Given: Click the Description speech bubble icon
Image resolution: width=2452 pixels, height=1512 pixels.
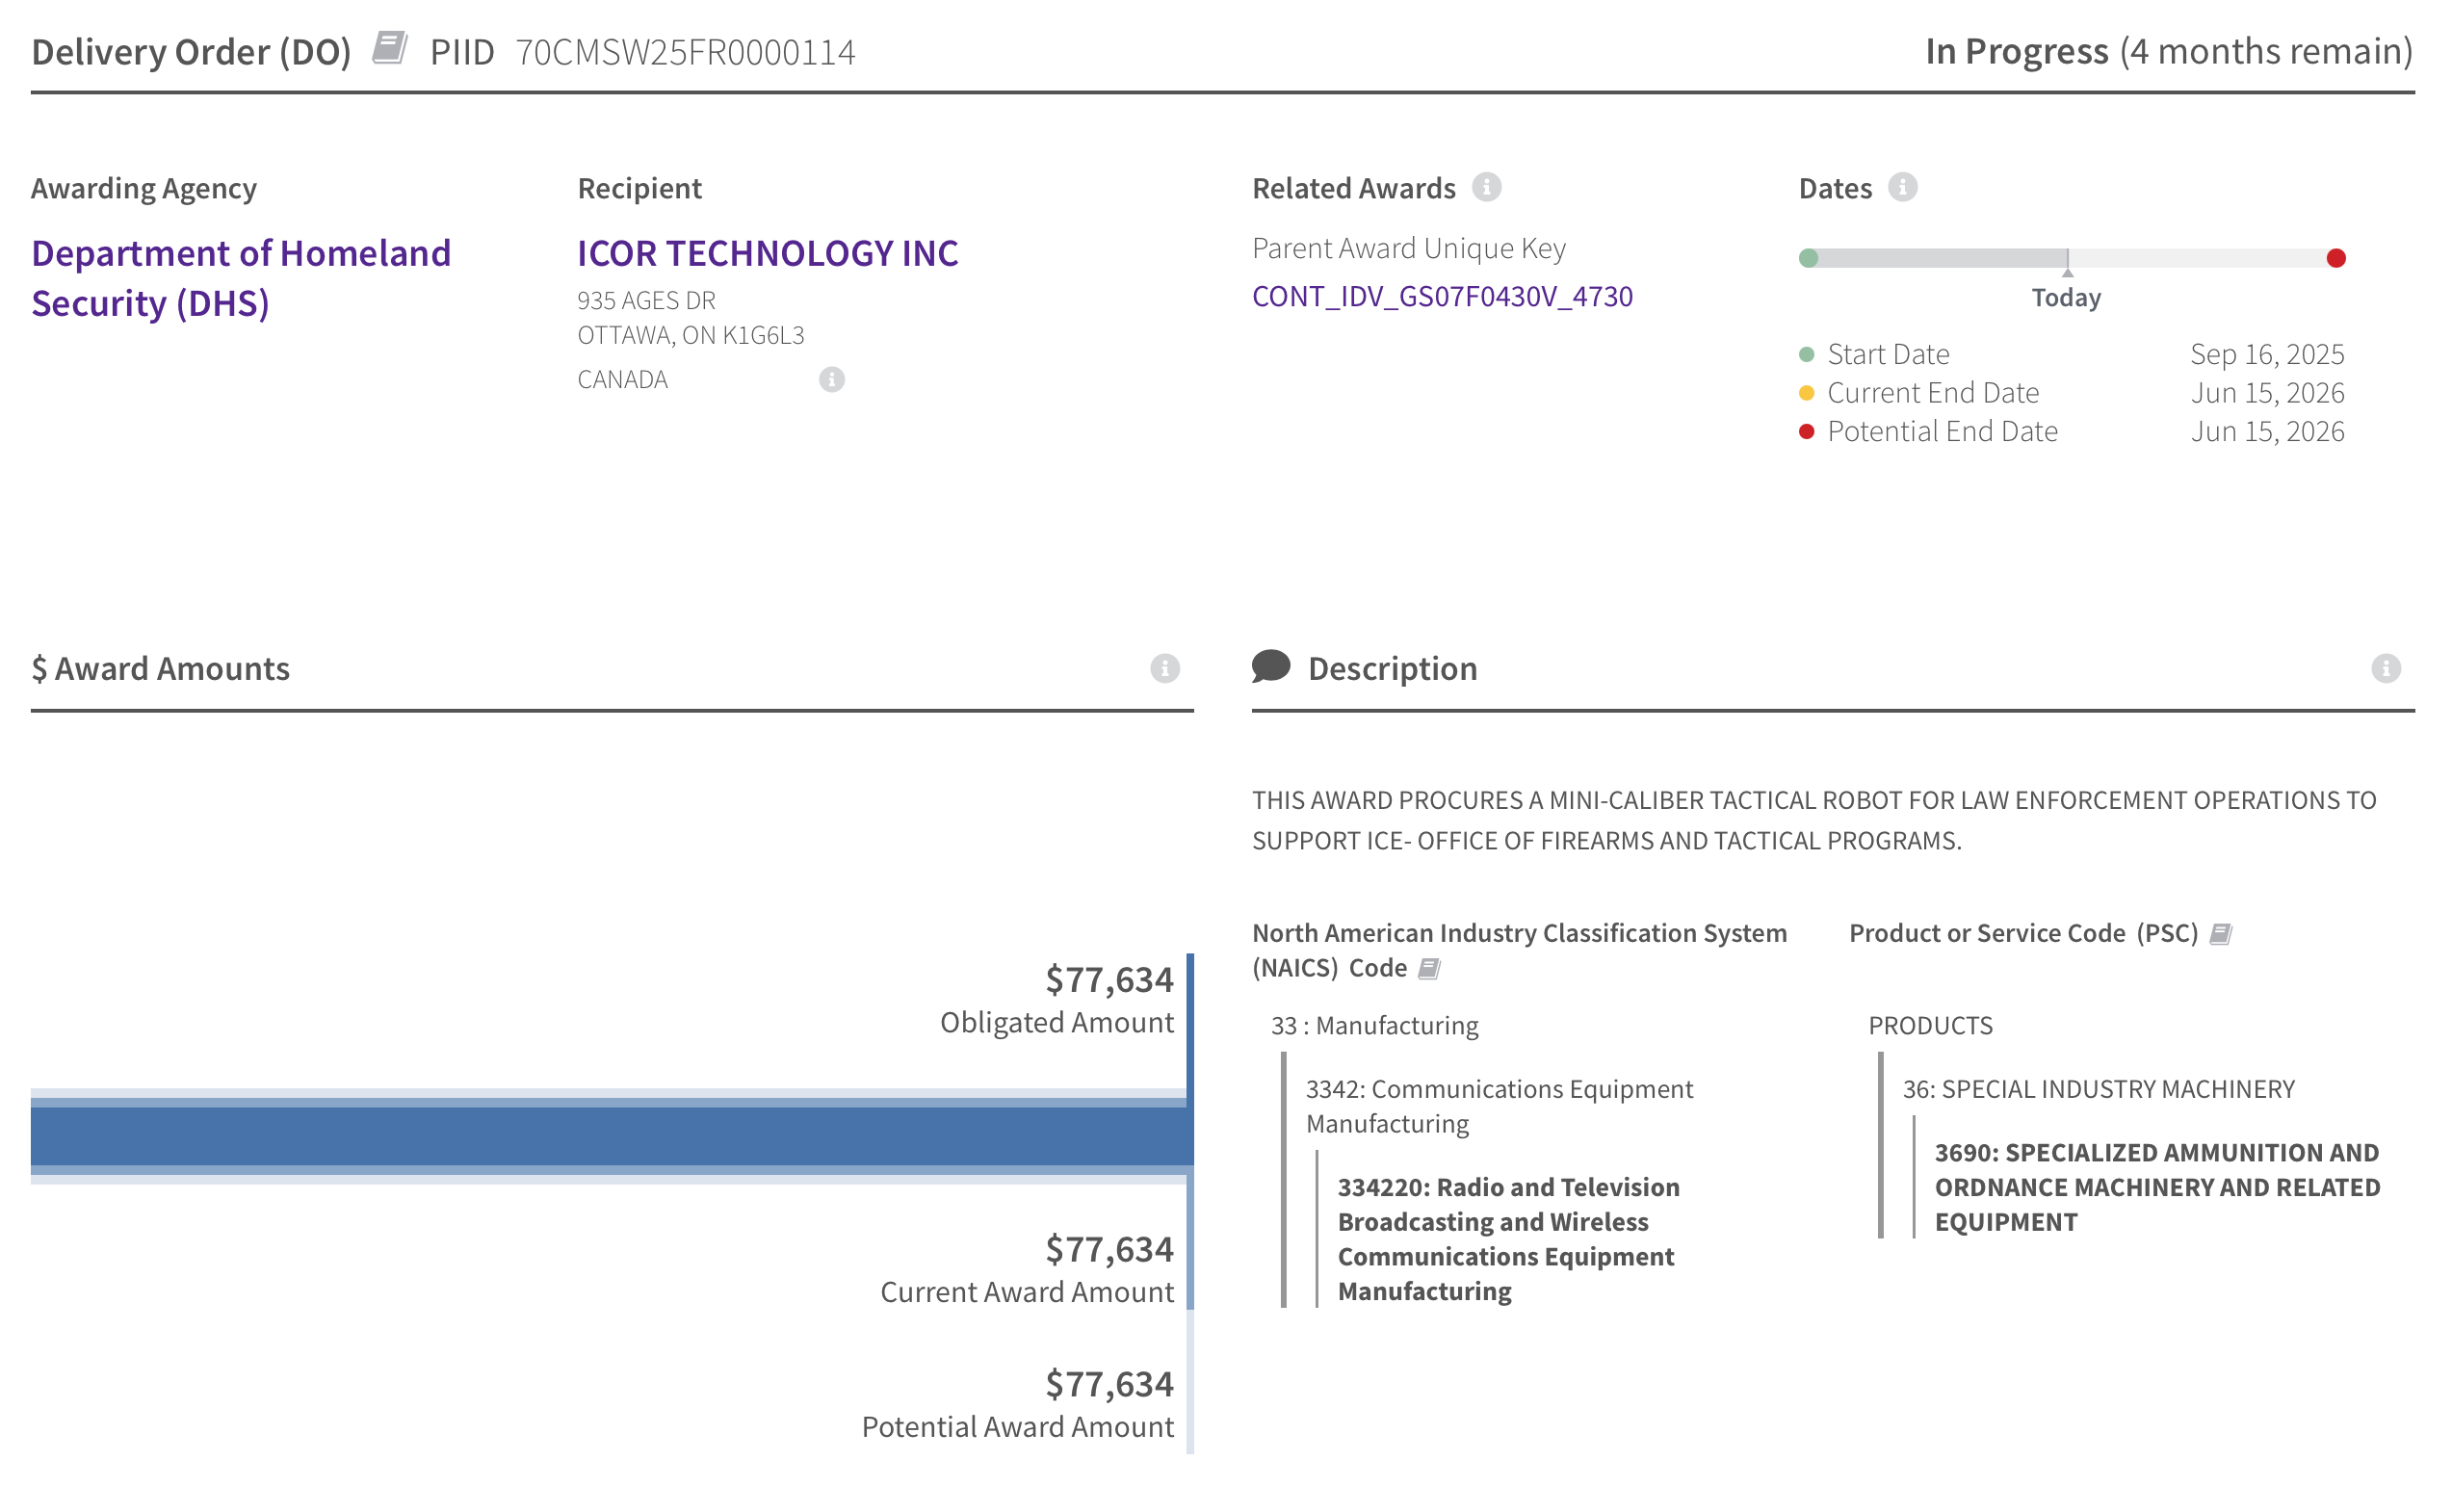Looking at the screenshot, I should click(1271, 666).
